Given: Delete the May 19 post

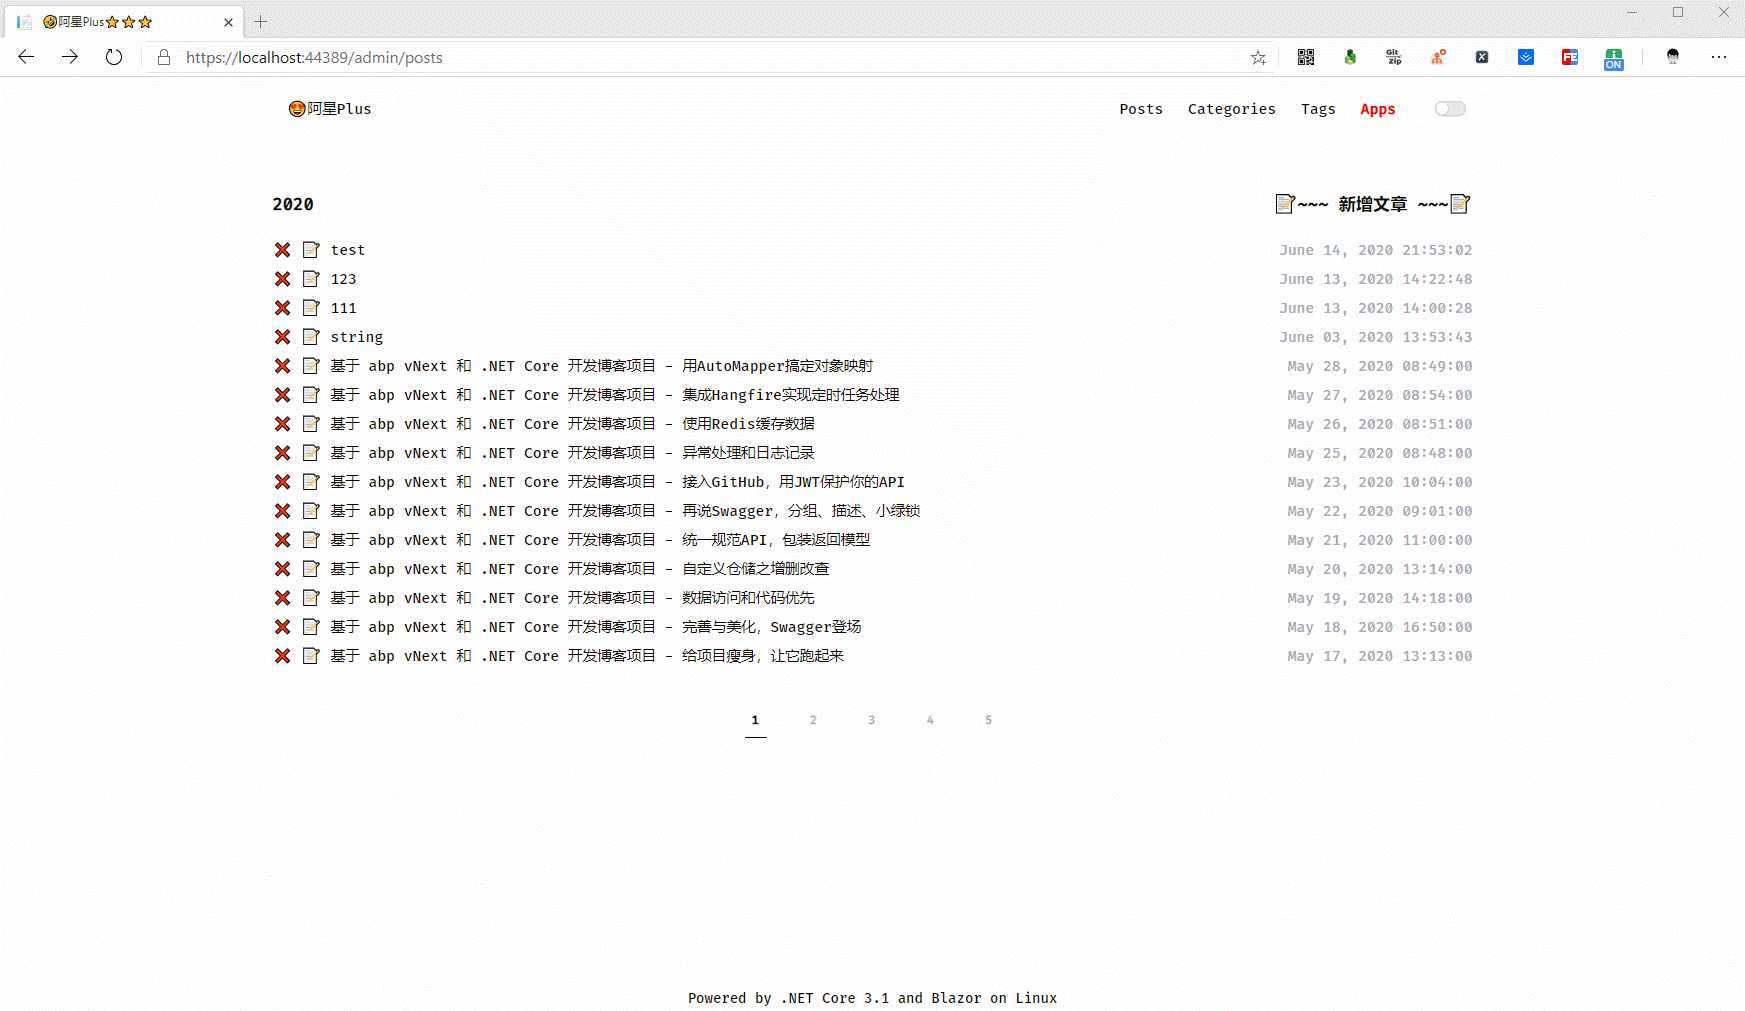Looking at the screenshot, I should [283, 598].
